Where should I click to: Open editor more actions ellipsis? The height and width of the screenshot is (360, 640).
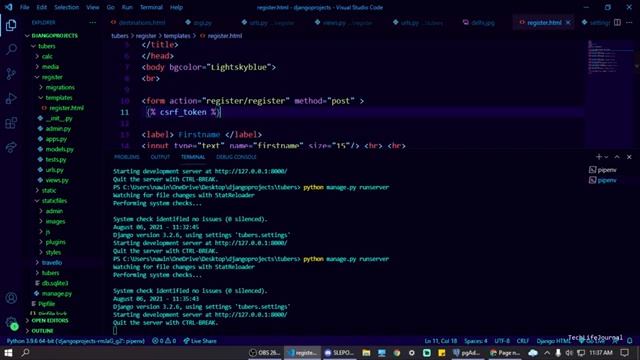[x=629, y=22]
